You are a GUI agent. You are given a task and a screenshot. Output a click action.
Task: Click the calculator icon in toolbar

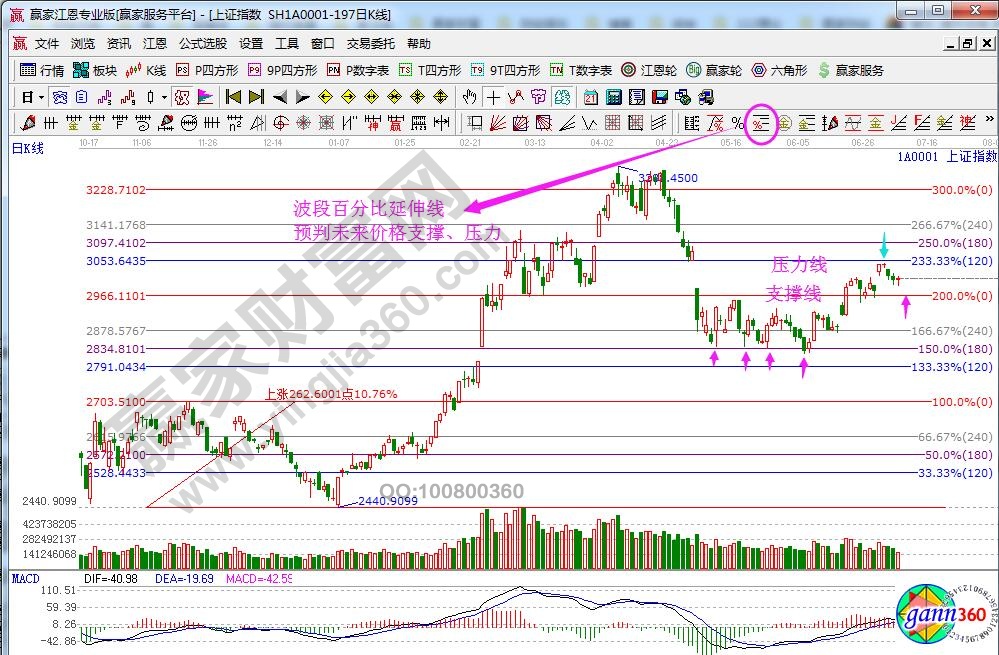(613, 97)
